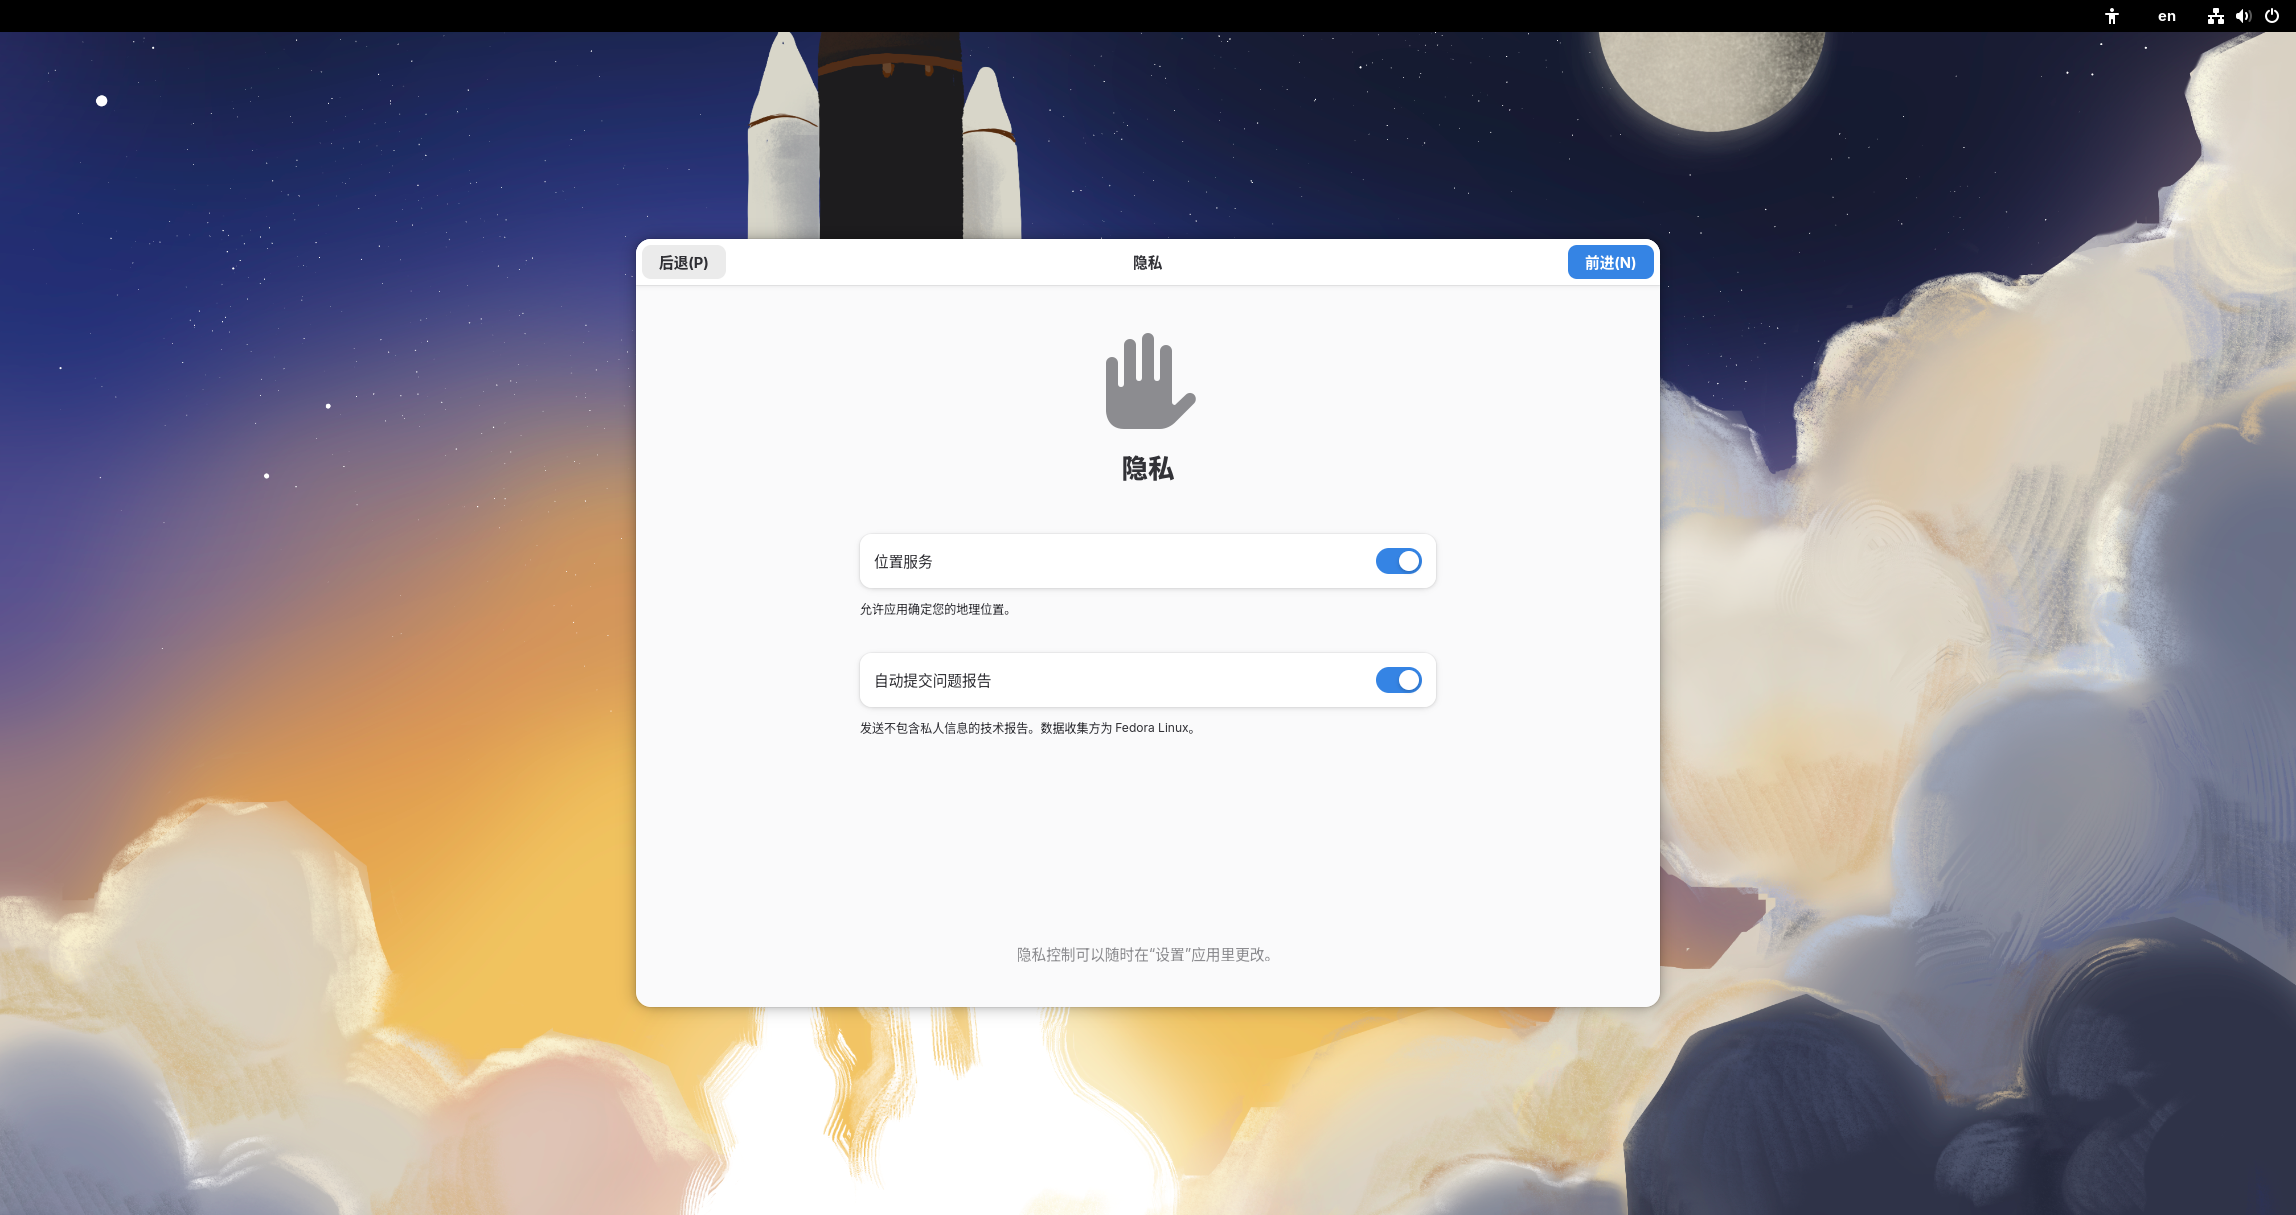Click the wired network status icon
Viewport: 2296px width, 1215px height.
(2215, 16)
